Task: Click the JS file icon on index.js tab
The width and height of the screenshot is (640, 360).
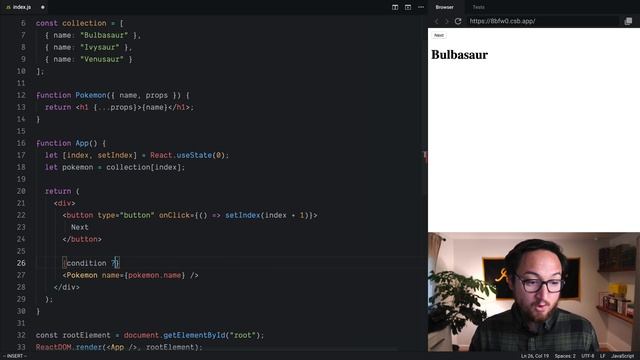Action: (x=8, y=7)
